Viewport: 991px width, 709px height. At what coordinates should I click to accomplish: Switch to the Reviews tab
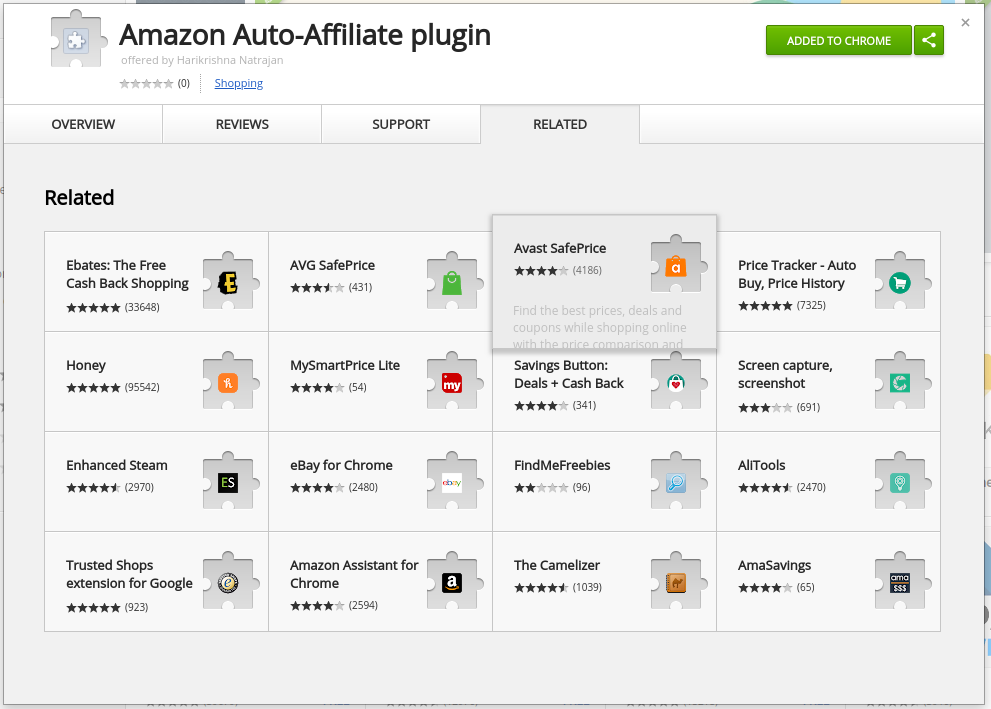click(x=242, y=124)
